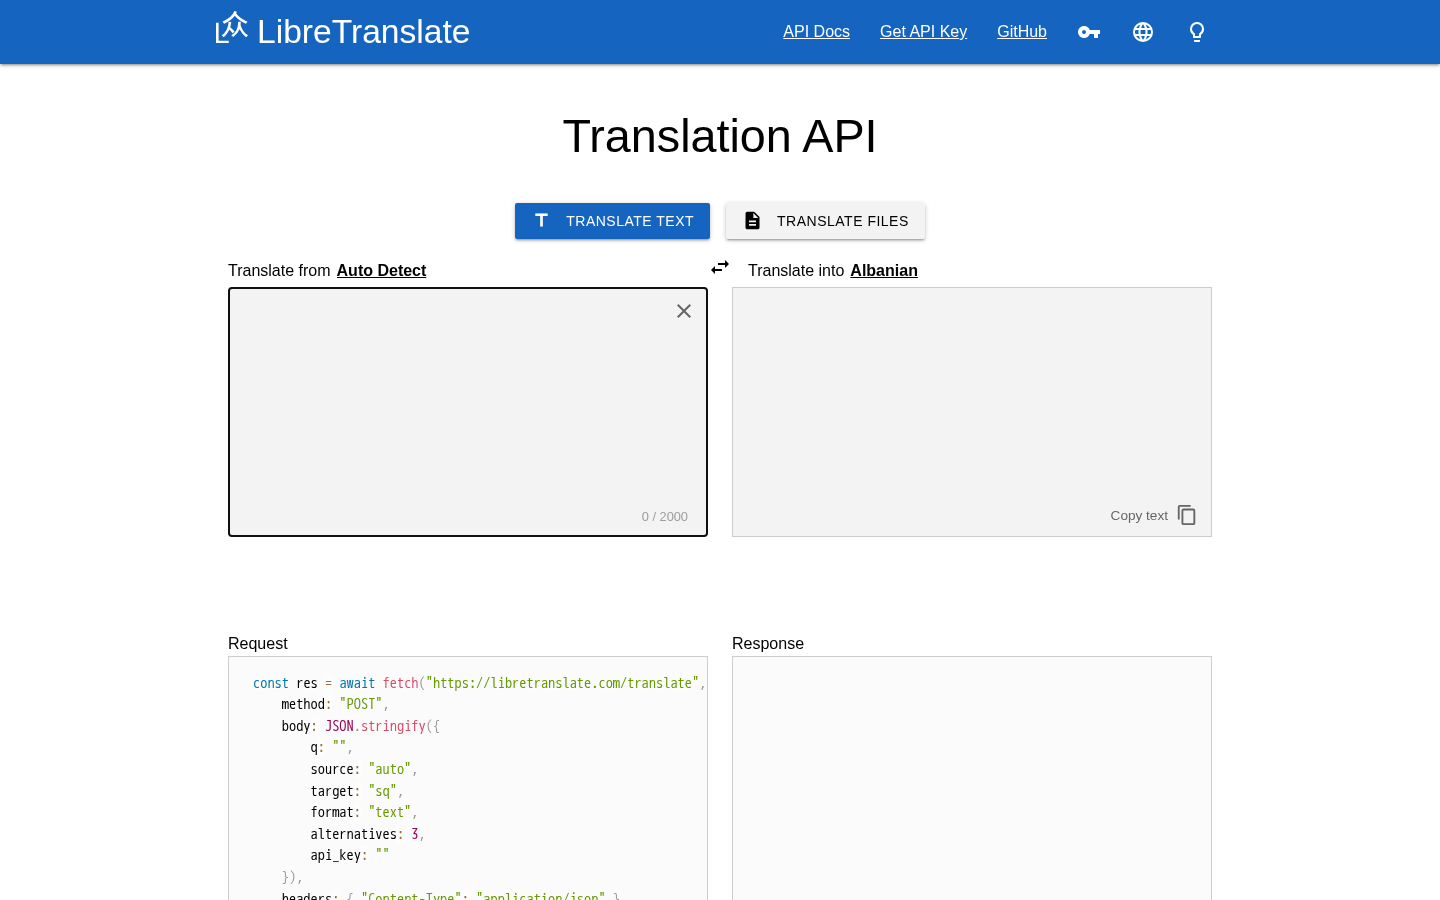Clear the source text with the X icon
This screenshot has height=900, width=1440.
[684, 311]
